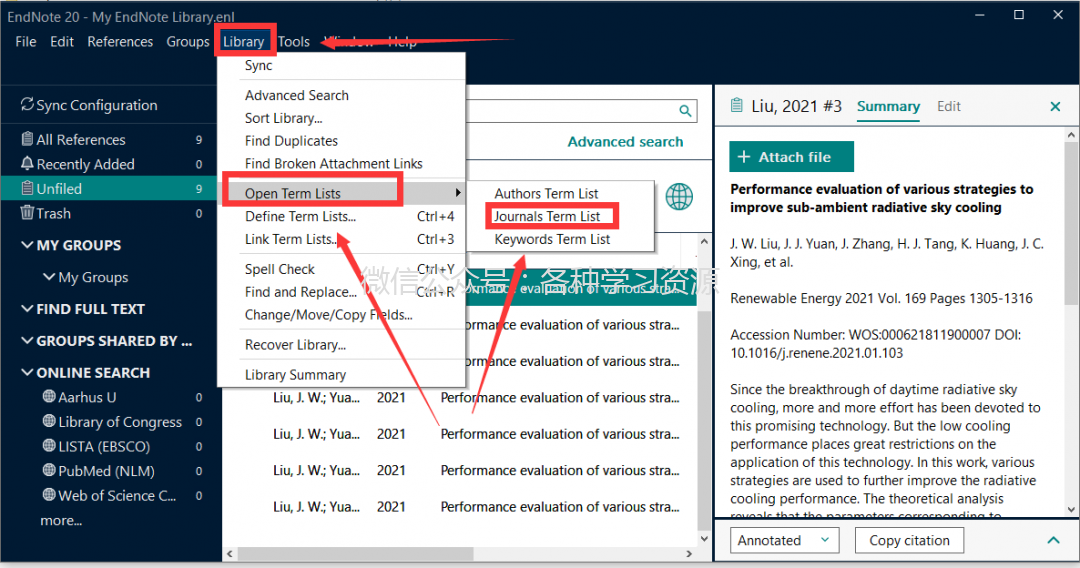Viewport: 1080px width, 568px height.
Task: Click the Copy citation button
Action: [909, 540]
